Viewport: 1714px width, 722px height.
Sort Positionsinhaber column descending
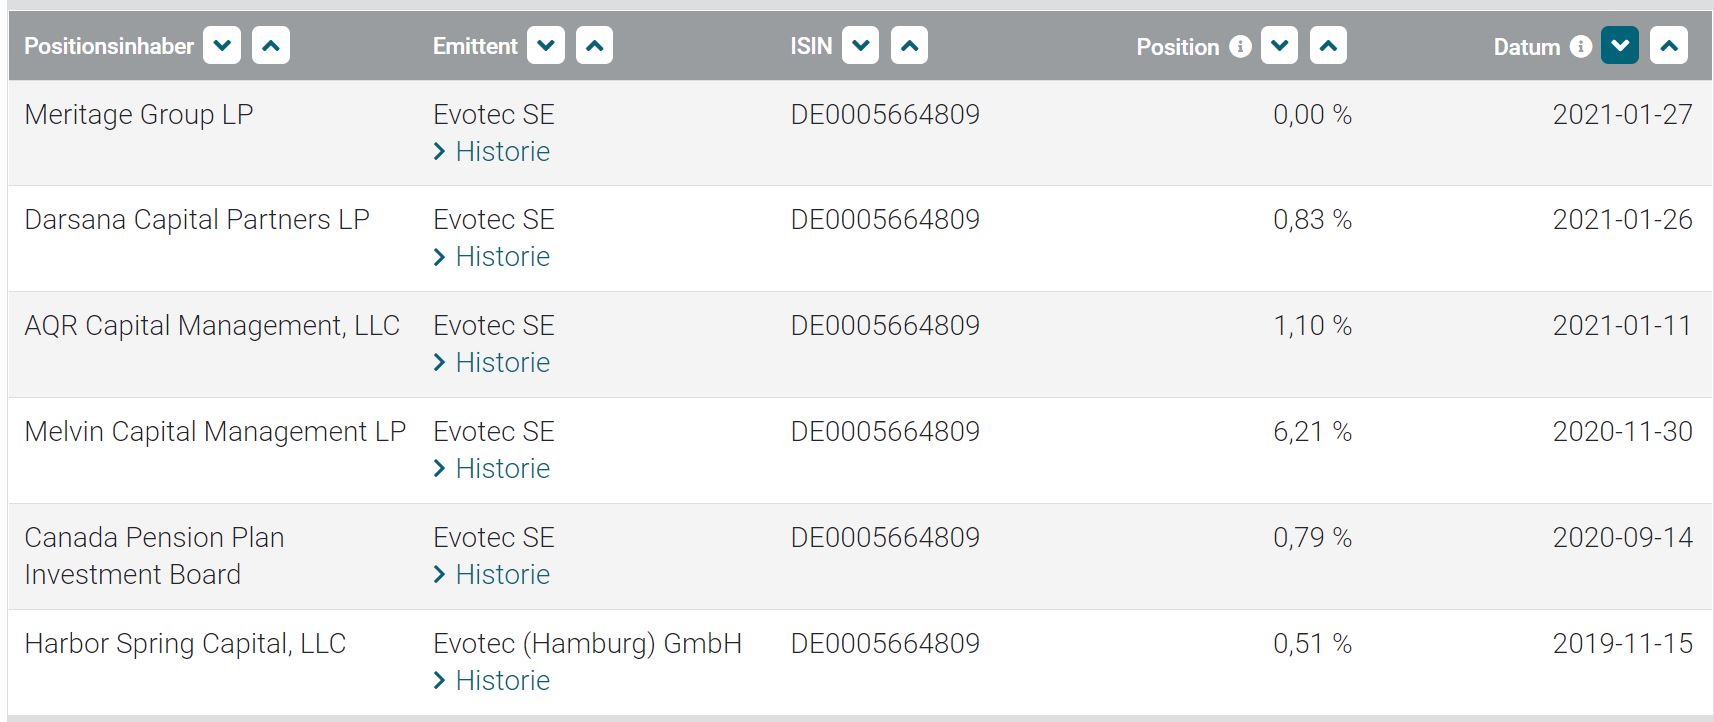(222, 46)
